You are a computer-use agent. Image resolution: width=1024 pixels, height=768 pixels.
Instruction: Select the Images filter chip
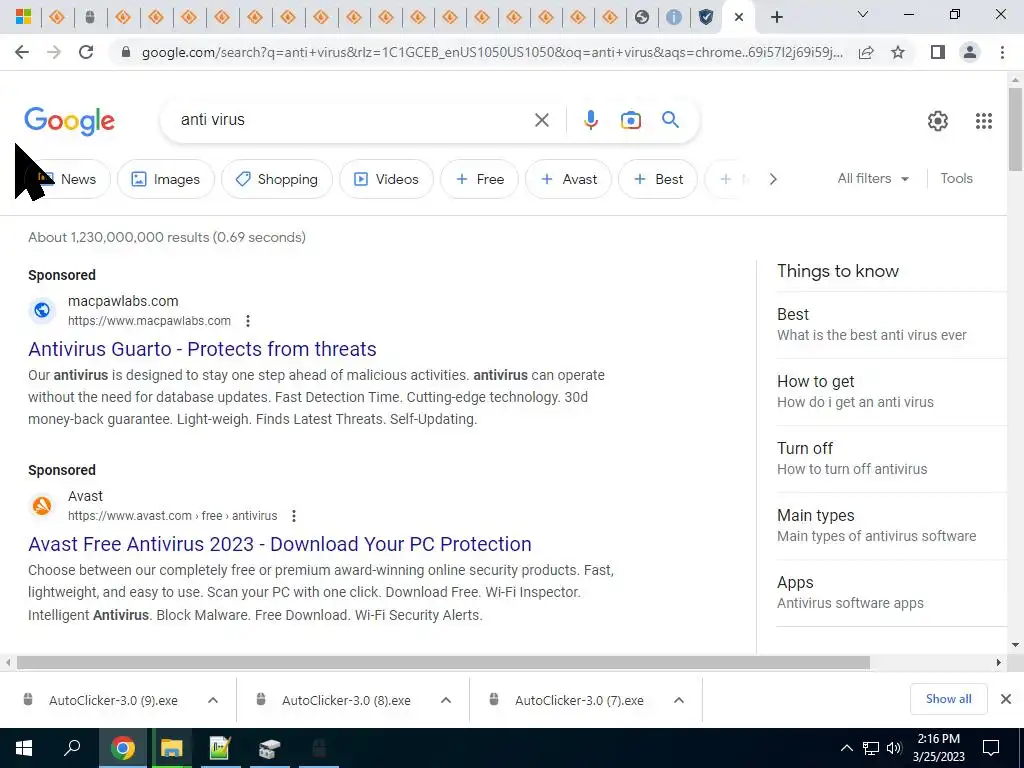pos(166,179)
